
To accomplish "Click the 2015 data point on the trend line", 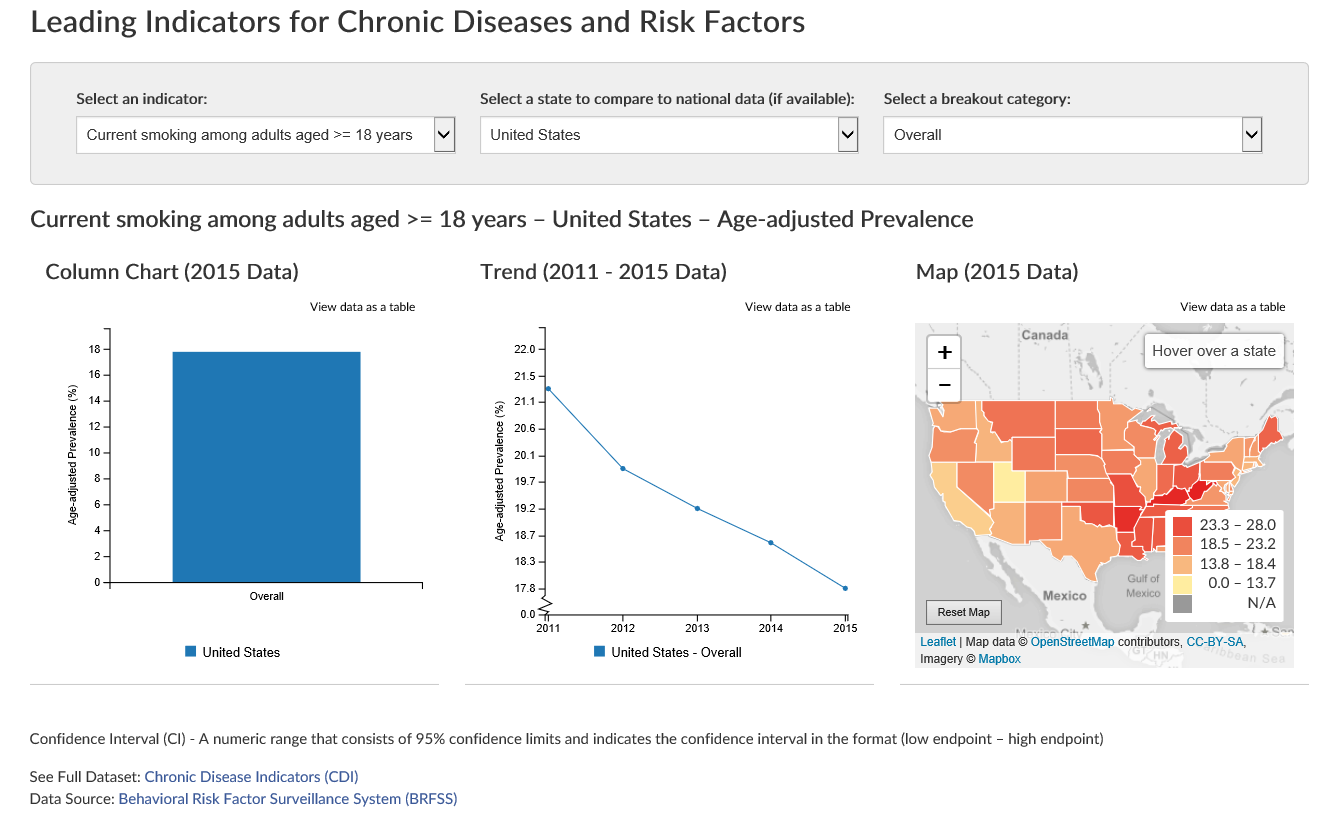I will (845, 588).
